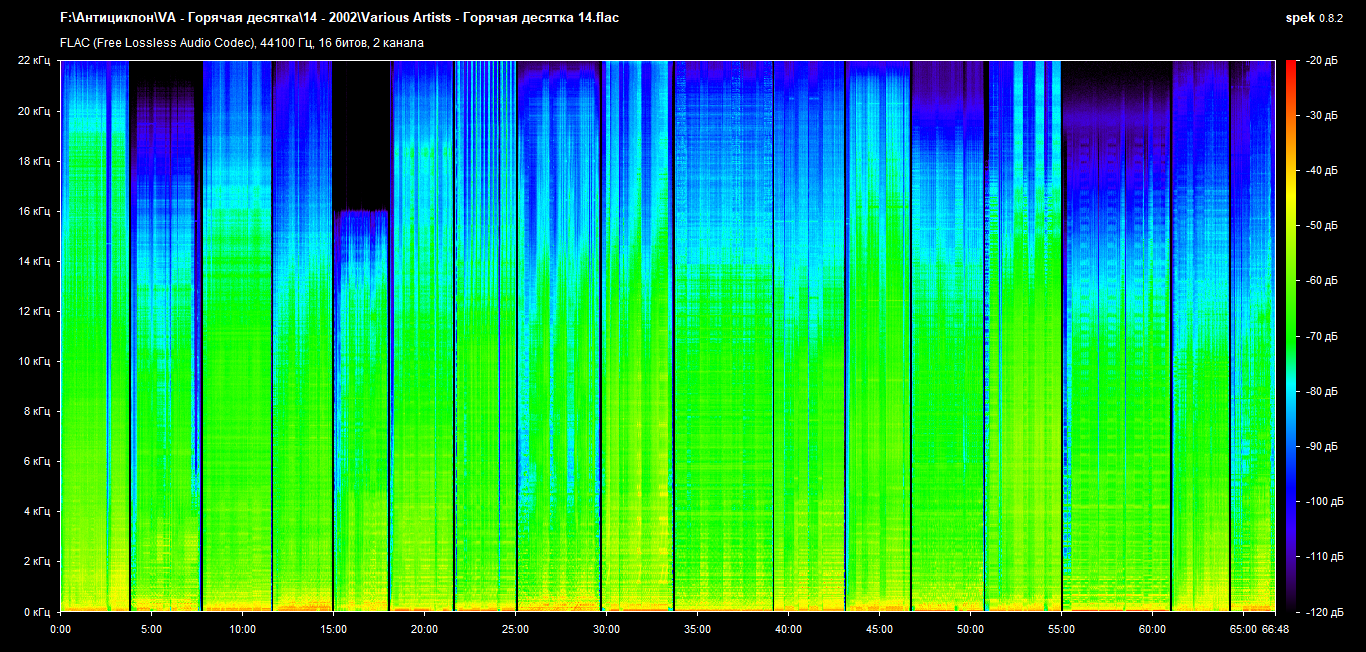Click the 15:00 time axis label
This screenshot has height=652, width=1366.
333,630
